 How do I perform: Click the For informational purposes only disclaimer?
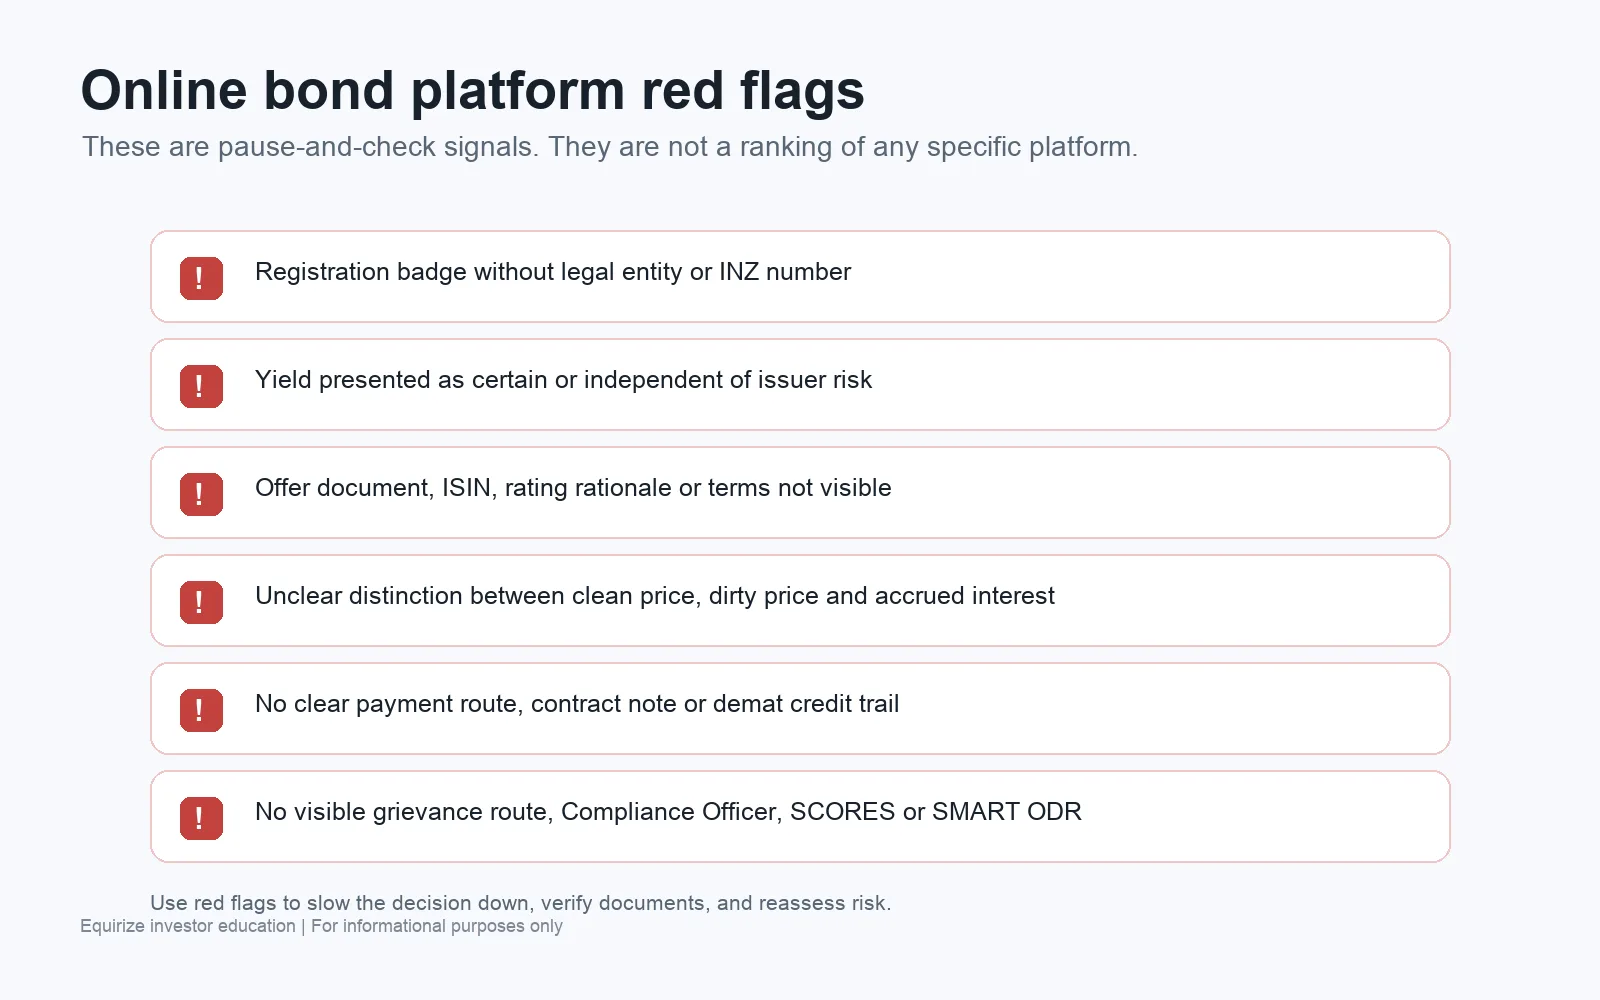coord(437,926)
